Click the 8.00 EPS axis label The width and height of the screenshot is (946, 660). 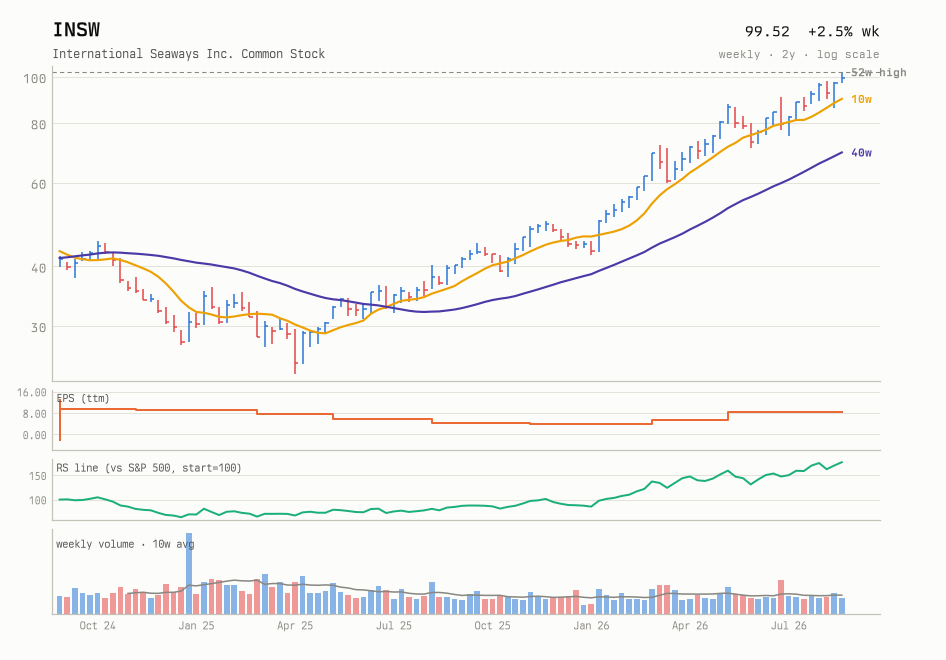tap(34, 414)
